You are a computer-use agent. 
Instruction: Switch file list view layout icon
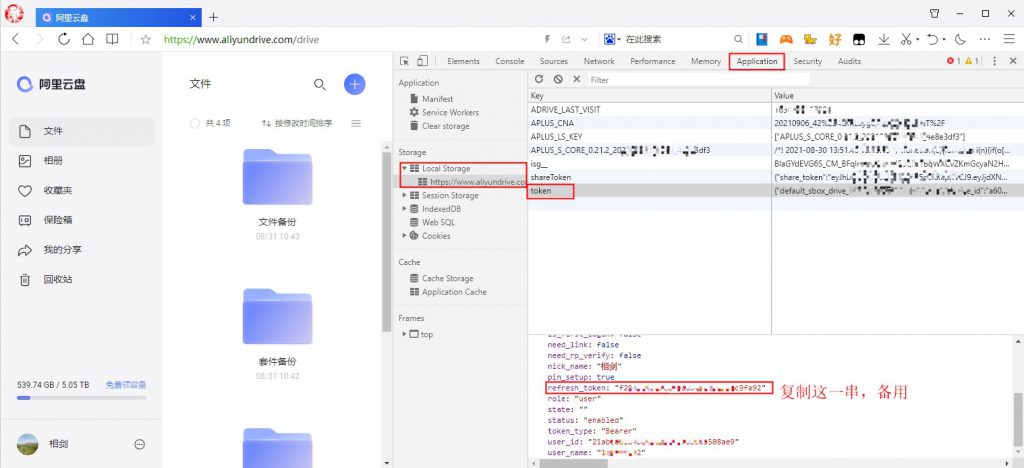356,123
